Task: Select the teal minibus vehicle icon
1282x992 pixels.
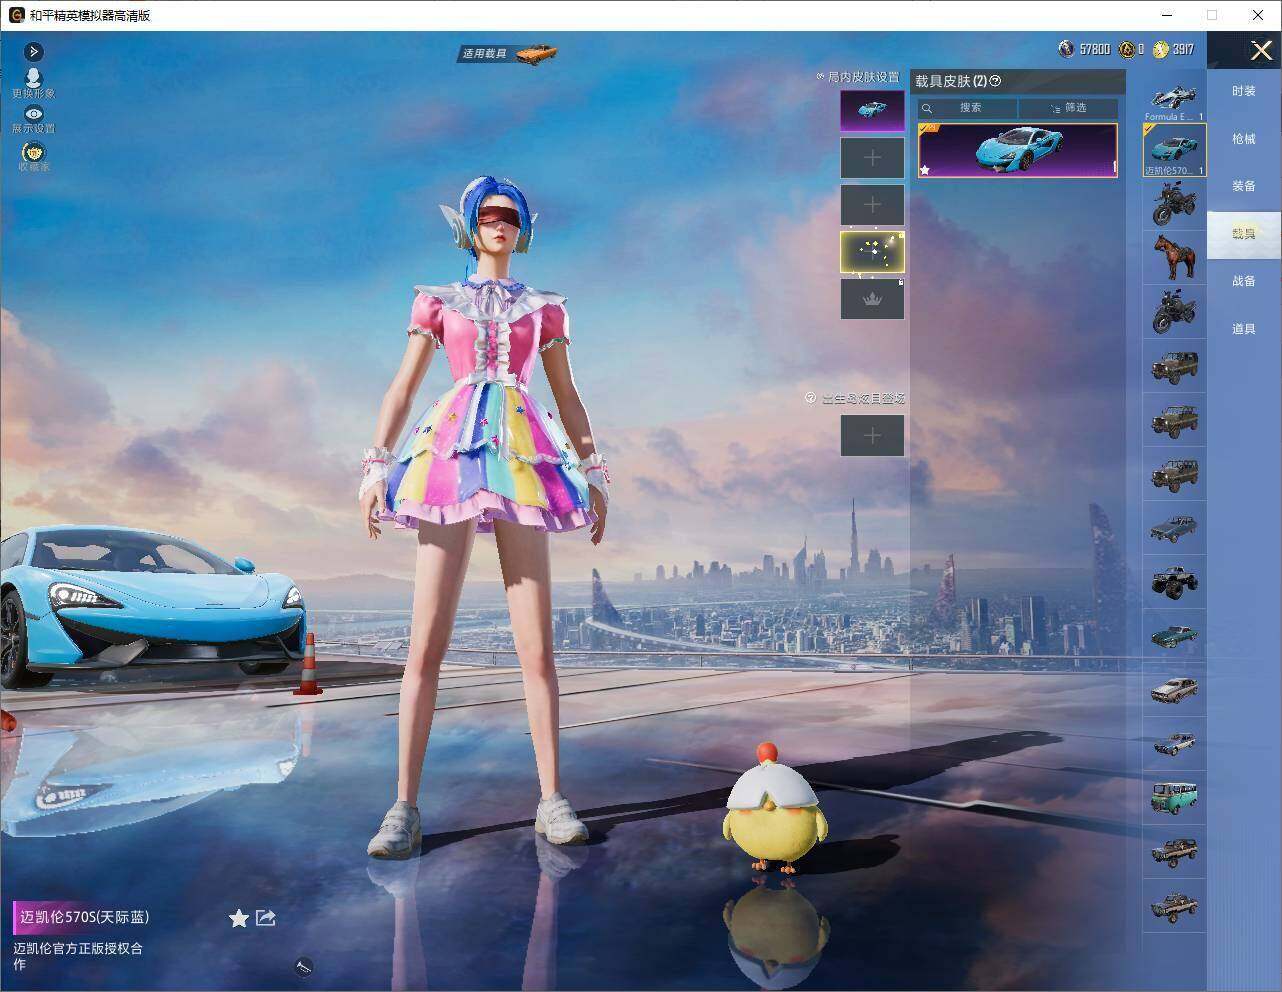Action: point(1174,797)
